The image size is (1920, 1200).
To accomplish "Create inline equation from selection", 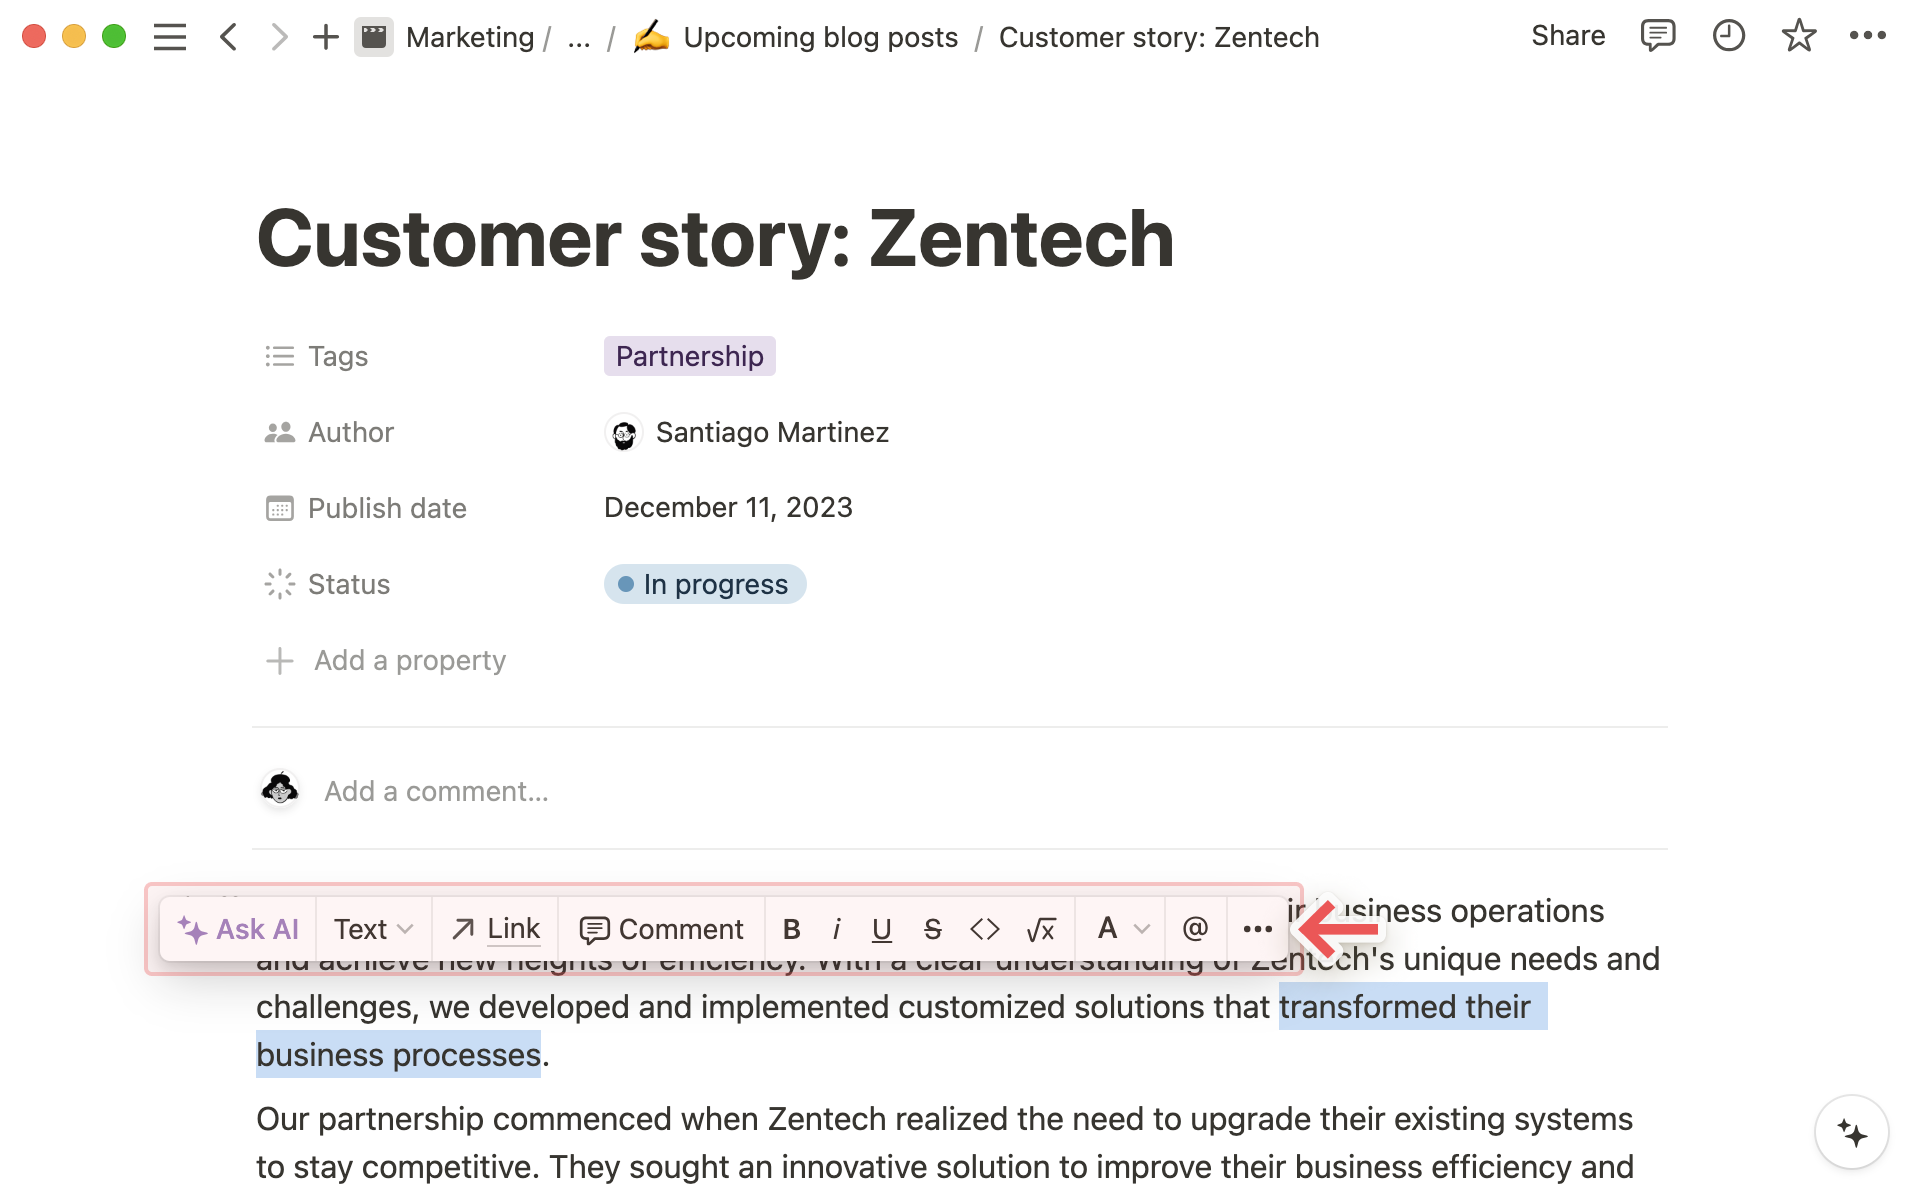I will coord(1041,930).
